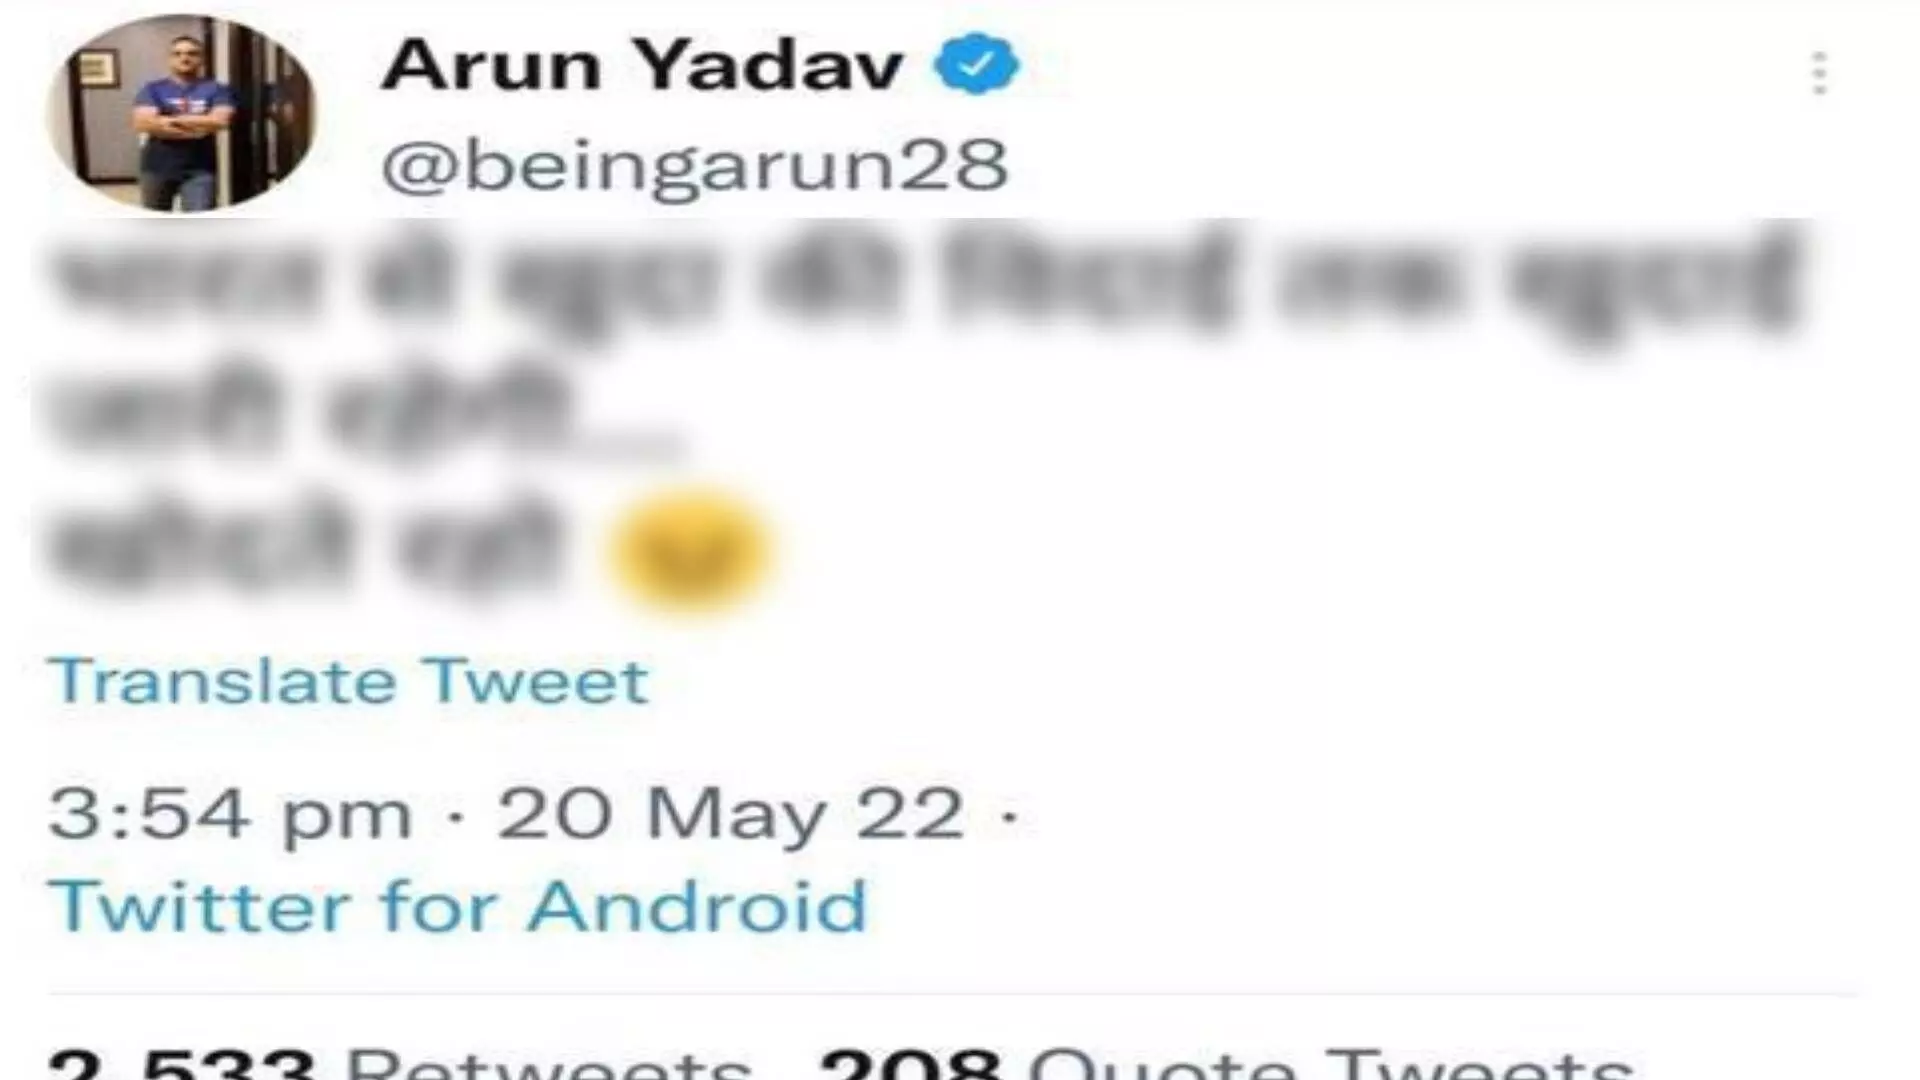Click the blurred yellow emoji

691,551
